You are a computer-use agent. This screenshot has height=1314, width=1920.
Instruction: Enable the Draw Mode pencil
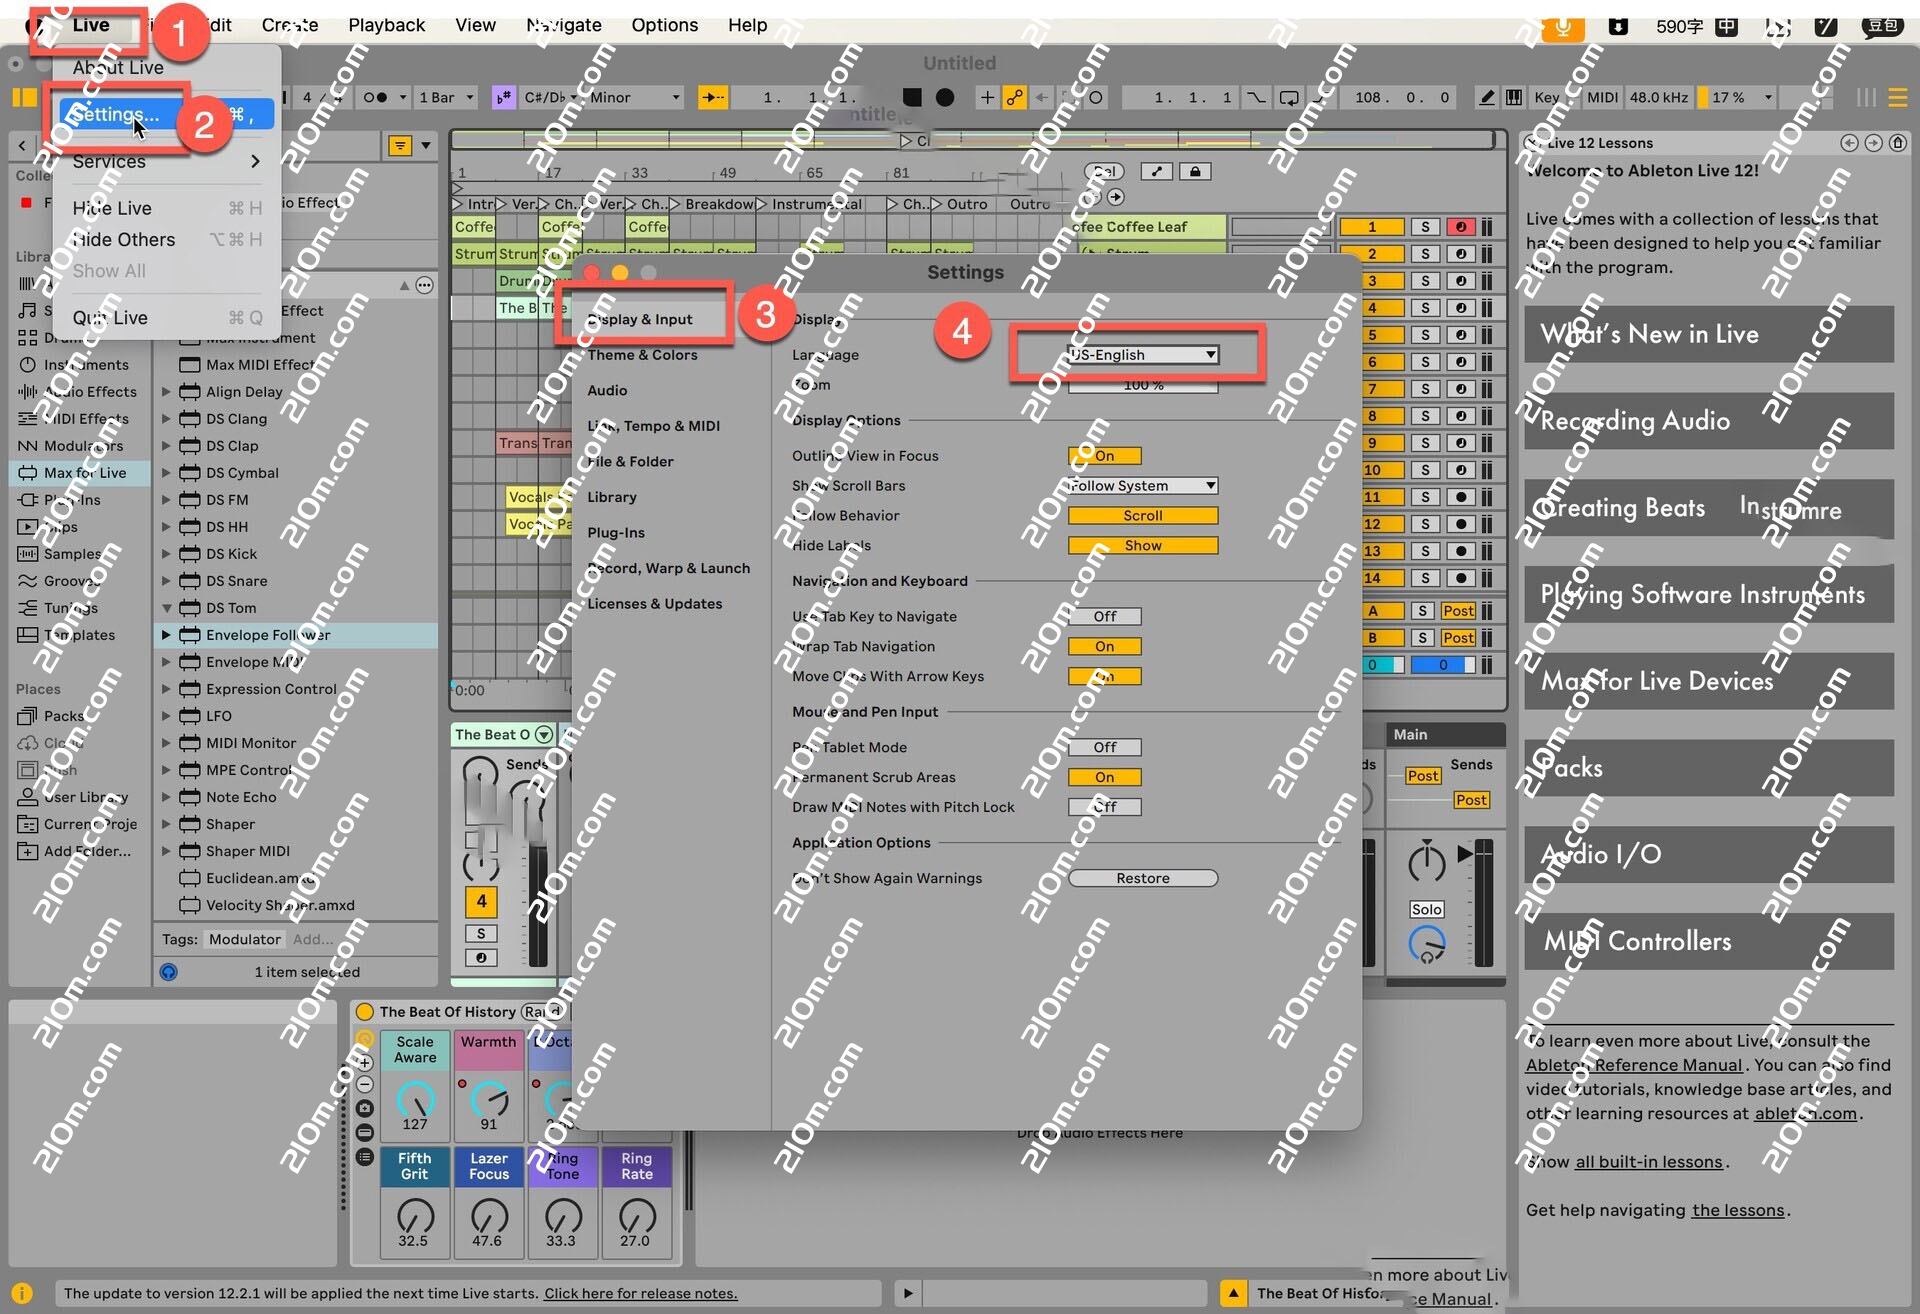coord(1487,97)
